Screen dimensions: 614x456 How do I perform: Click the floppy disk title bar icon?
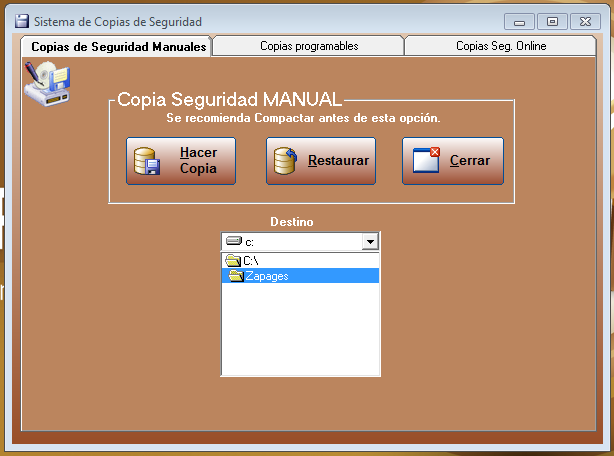[22, 21]
